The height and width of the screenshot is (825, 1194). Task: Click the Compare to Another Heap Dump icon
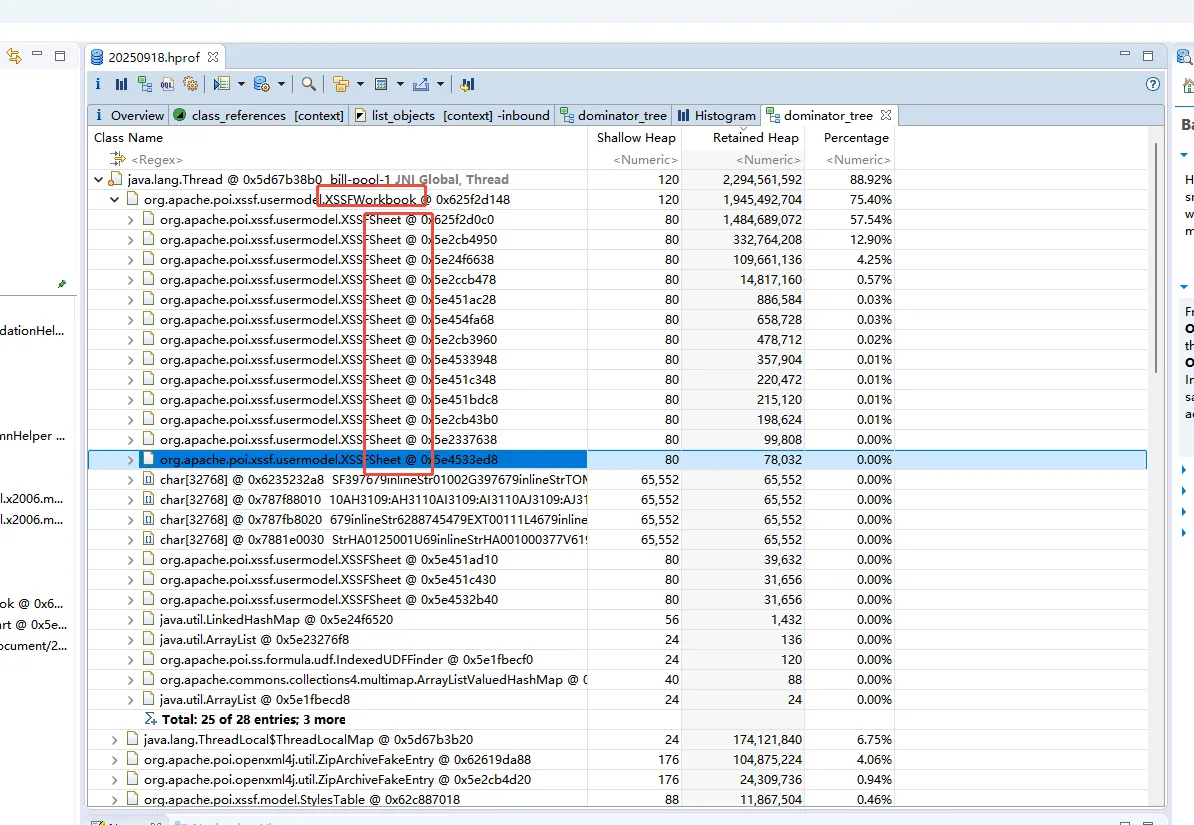(x=468, y=84)
